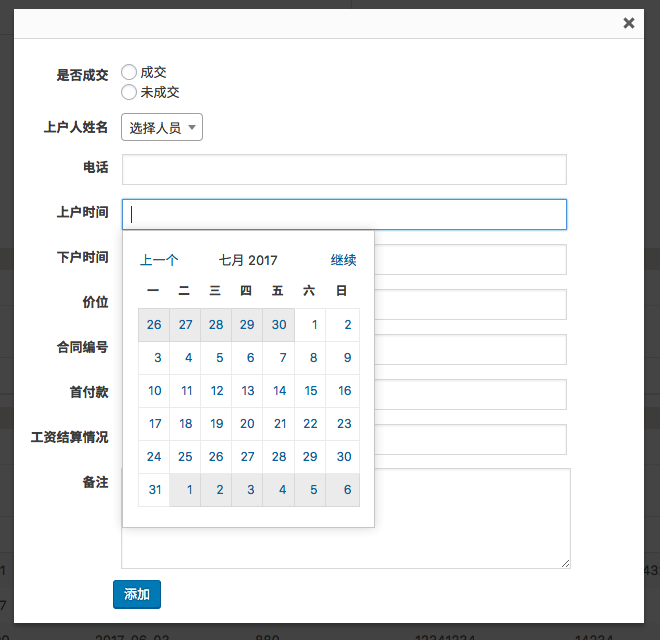Viewport: 660px width, 640px height.
Task: Pick June 26 from previous month days
Action: 154,324
